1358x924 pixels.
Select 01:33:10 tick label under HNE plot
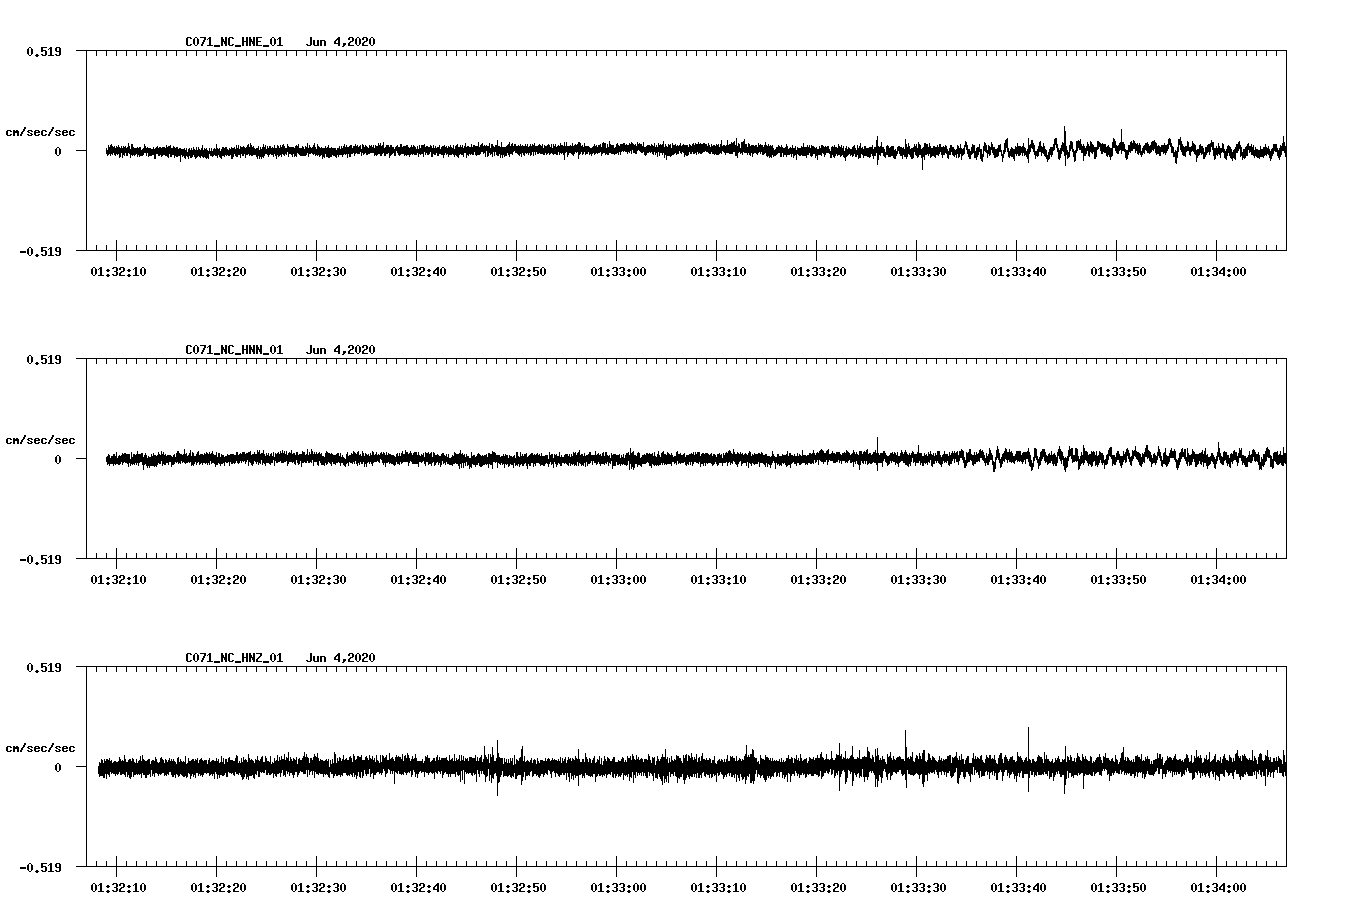718,271
